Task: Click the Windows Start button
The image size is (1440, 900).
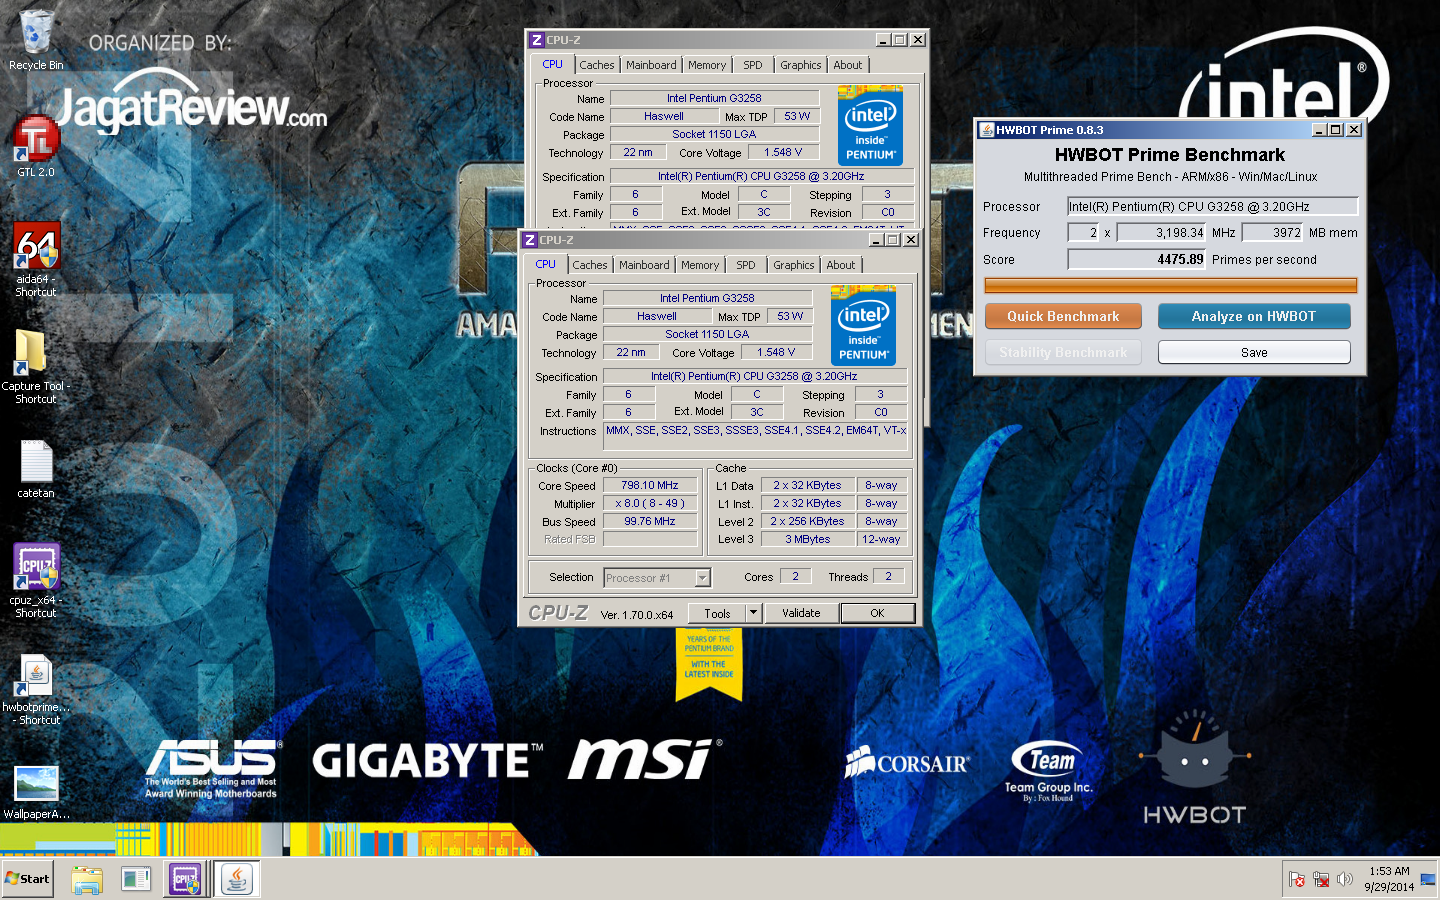Action: click(27, 879)
